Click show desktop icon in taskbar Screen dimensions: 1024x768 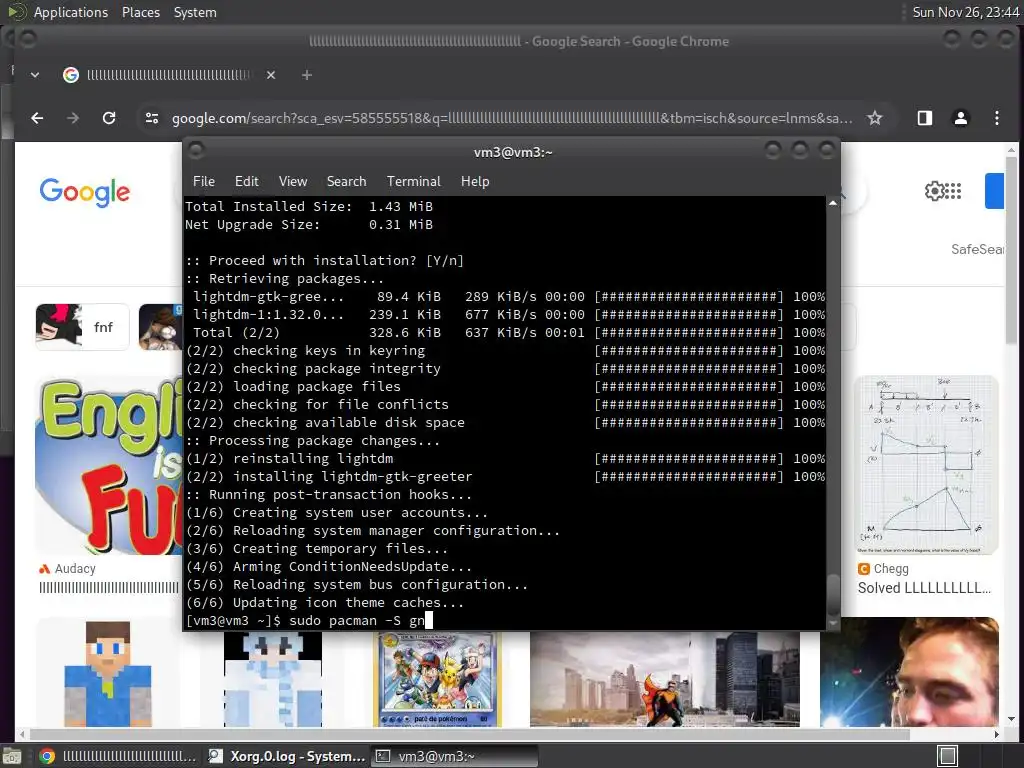[x=12, y=757]
